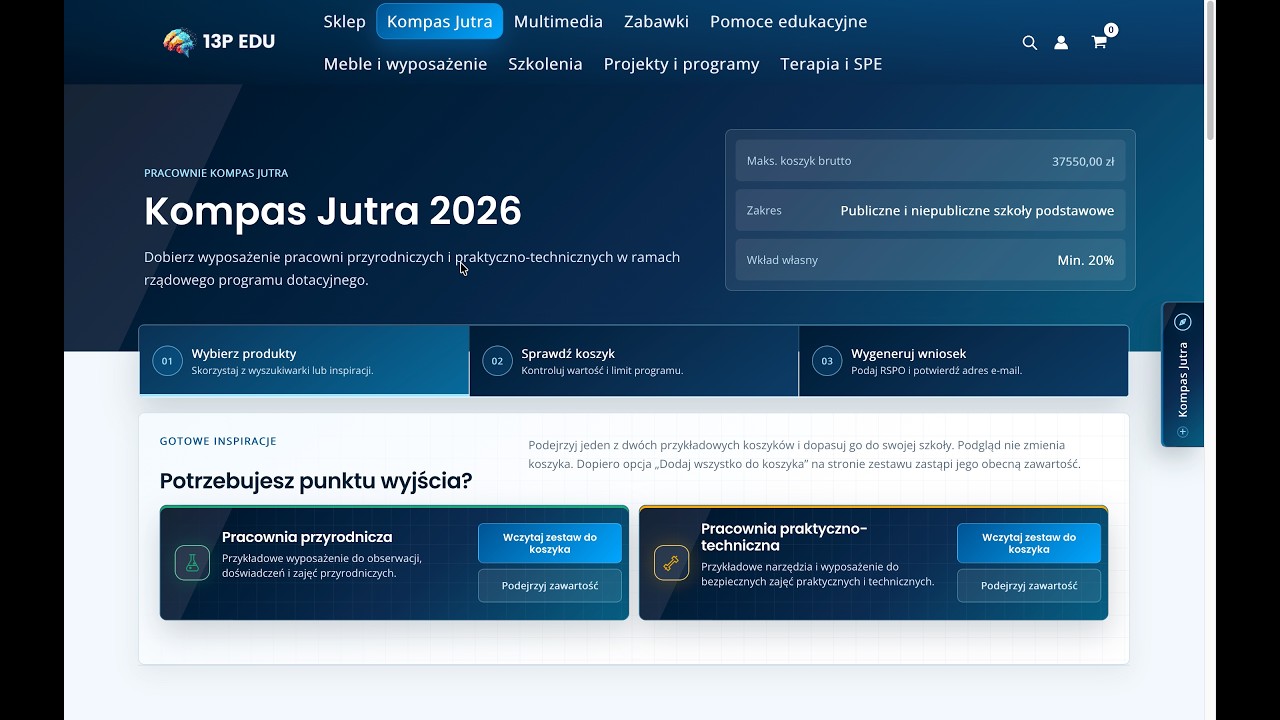Image resolution: width=1280 pixels, height=720 pixels.
Task: Open Meble i wyposażenie menu item
Action: coord(405,64)
